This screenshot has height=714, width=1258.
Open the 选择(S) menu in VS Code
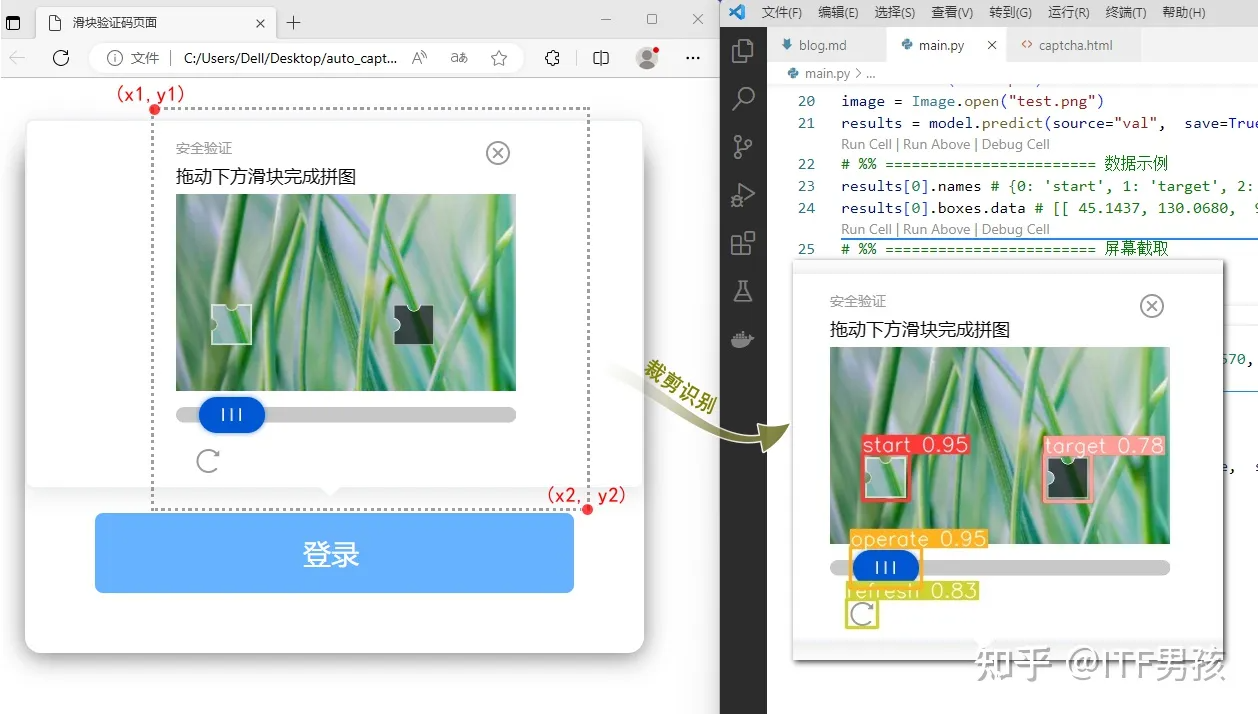[895, 13]
